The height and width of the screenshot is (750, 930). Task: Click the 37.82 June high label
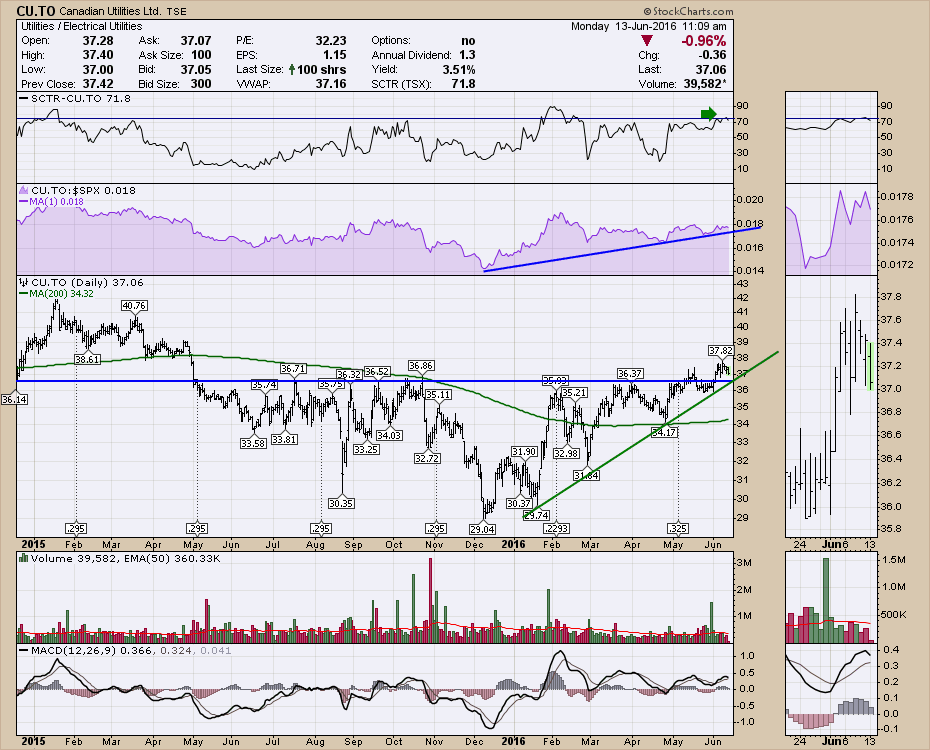[721, 350]
